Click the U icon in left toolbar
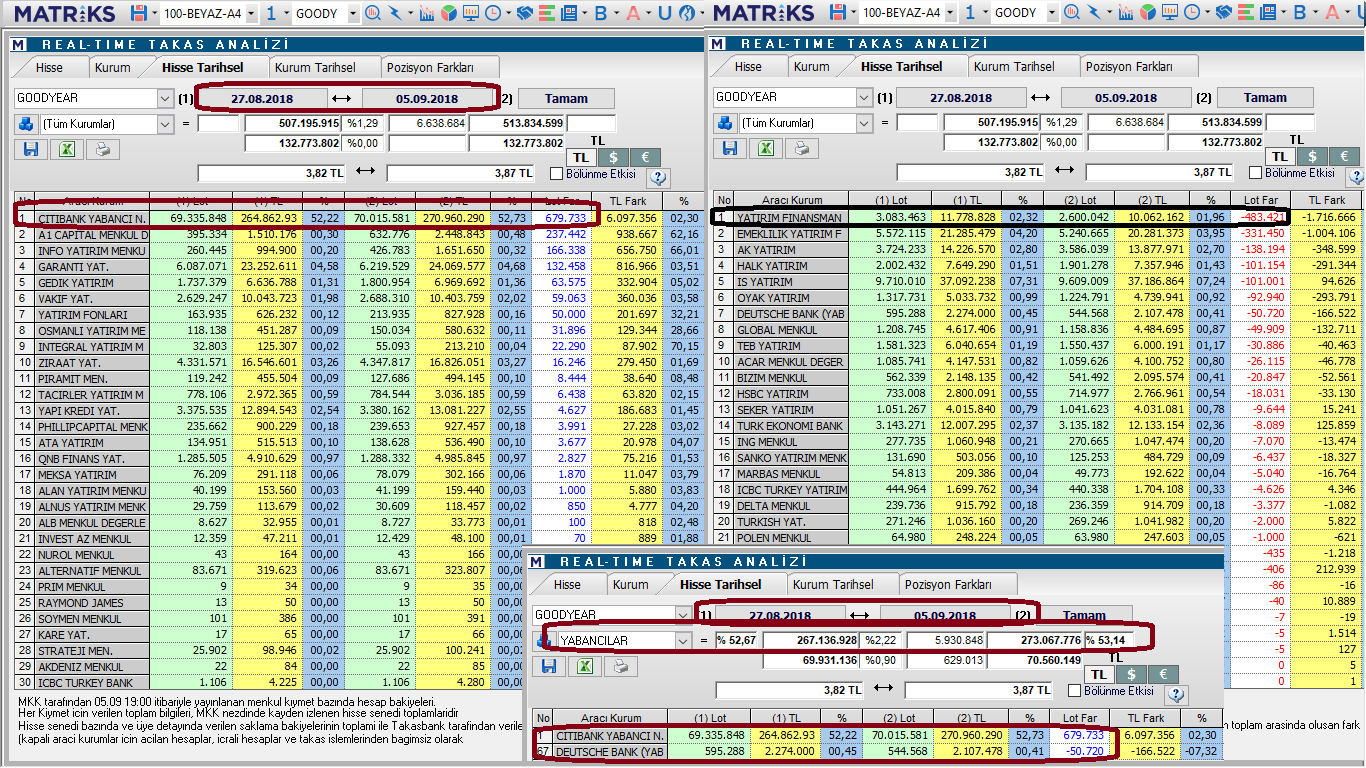 (665, 13)
